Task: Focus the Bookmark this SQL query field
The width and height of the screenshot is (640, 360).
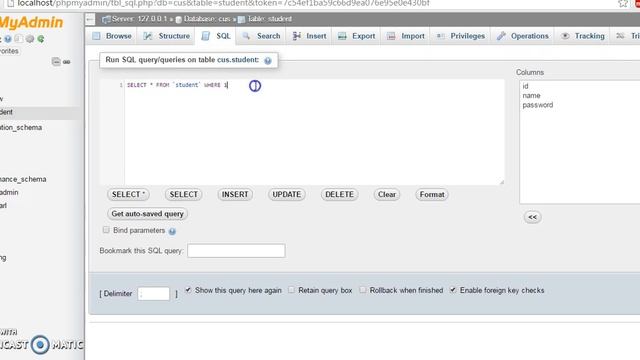Action: (x=236, y=251)
